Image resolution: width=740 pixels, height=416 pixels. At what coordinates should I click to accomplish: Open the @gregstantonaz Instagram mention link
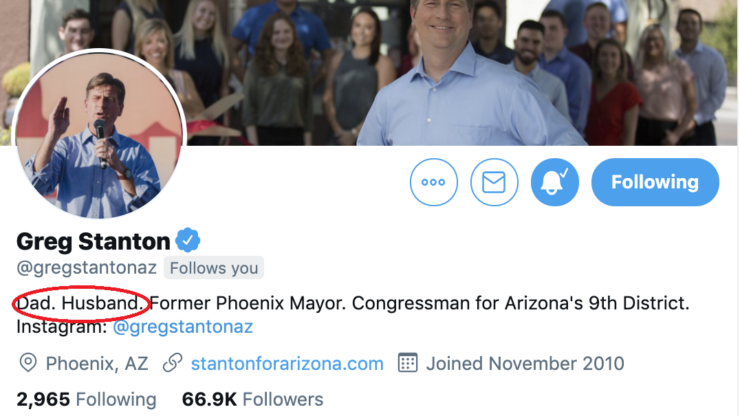click(183, 327)
